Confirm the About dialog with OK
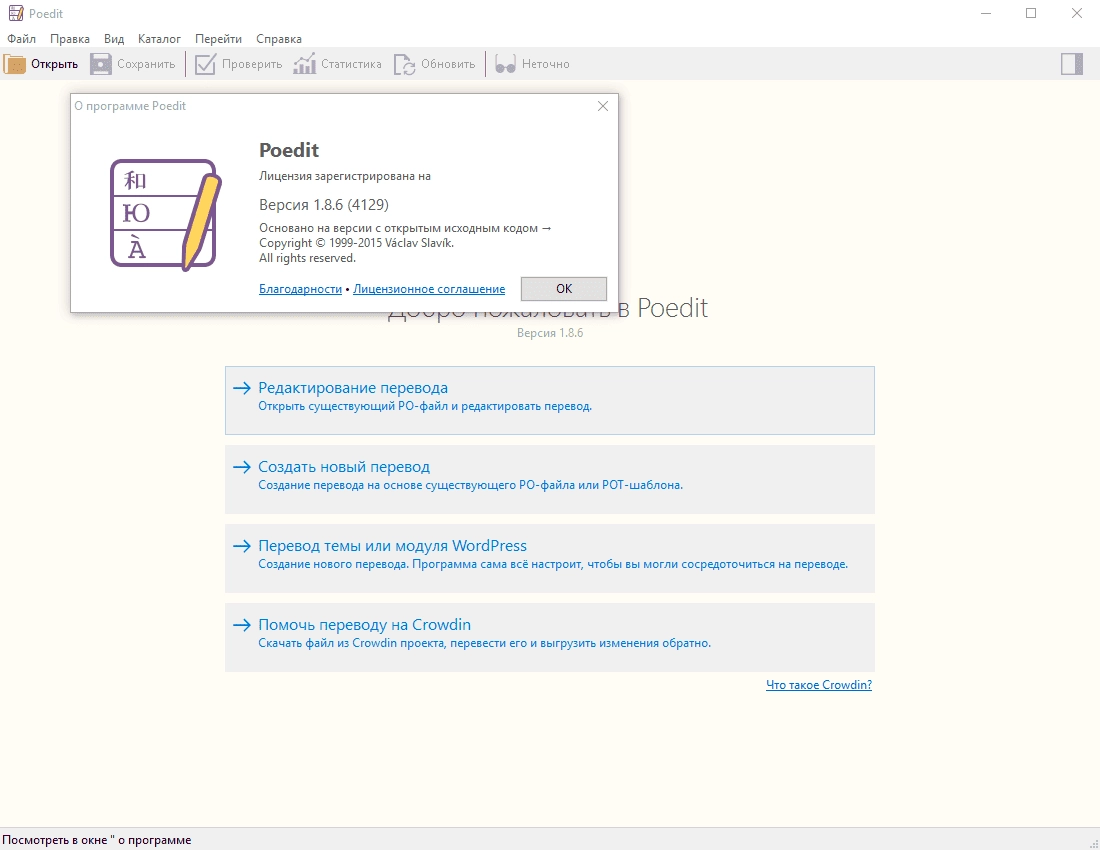Viewport: 1100px width, 850px height. point(564,288)
